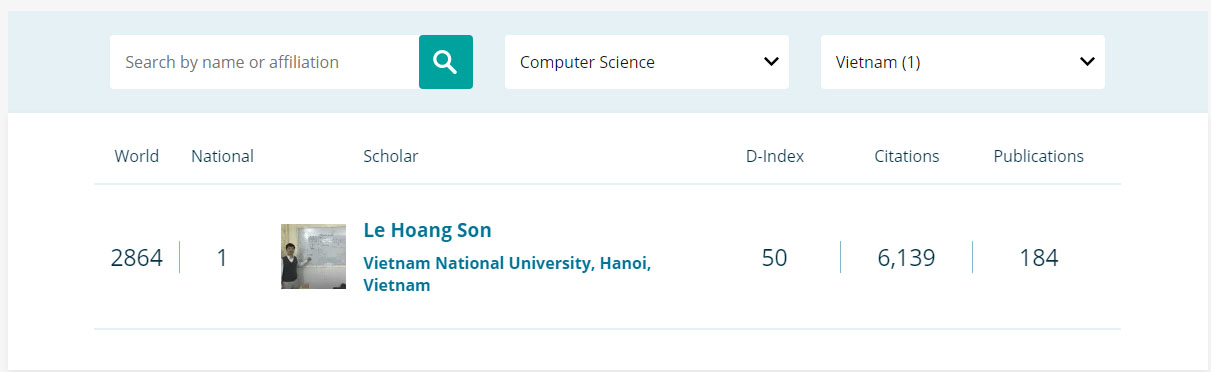Select the national rank value 1
The image size is (1211, 372).
click(222, 258)
